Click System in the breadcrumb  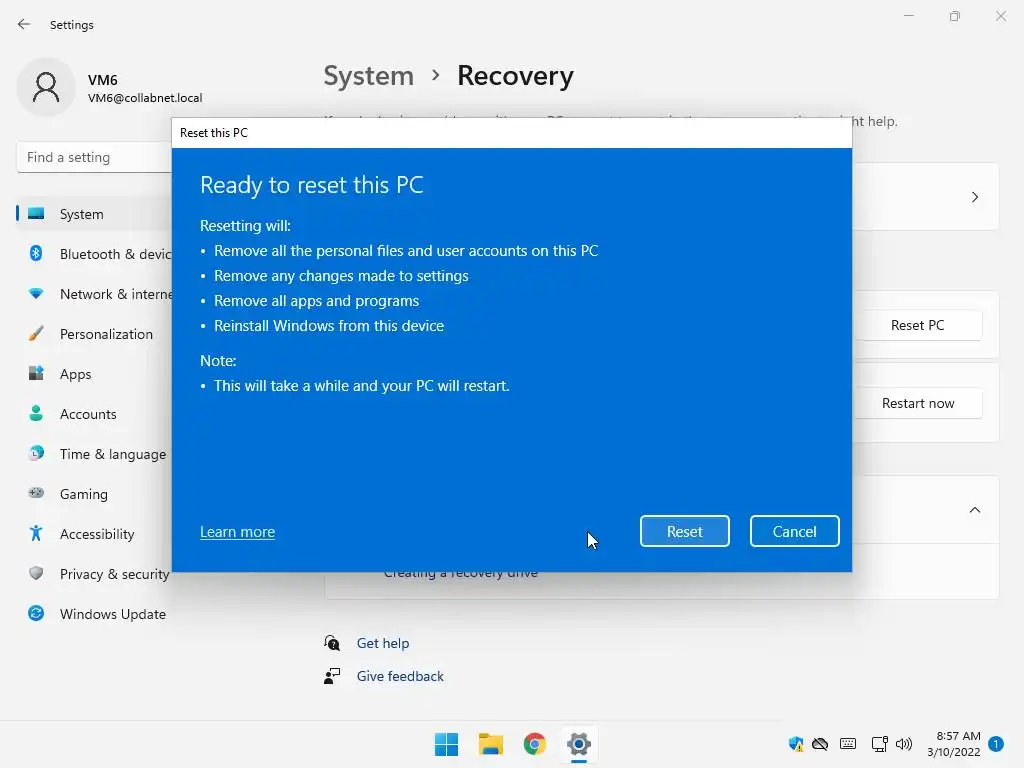pos(369,76)
